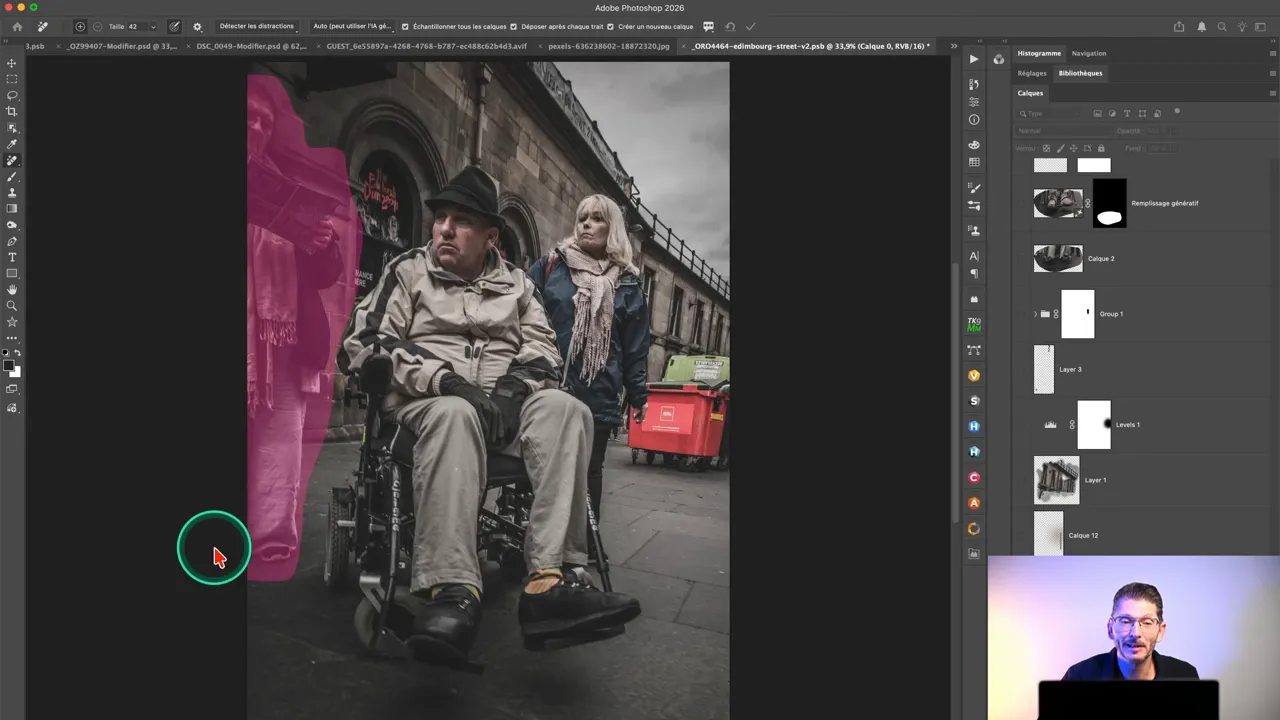Select the Type tool
The image size is (1280, 720).
click(12, 257)
